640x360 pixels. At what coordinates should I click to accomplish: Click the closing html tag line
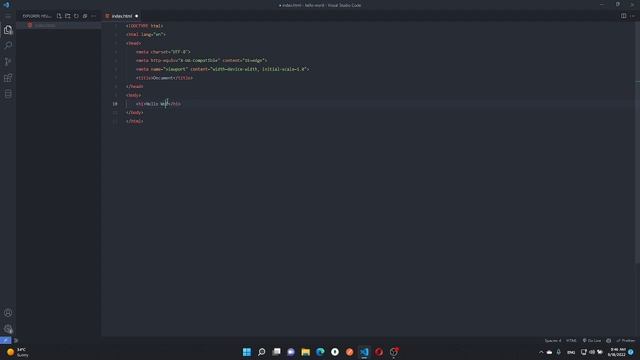pos(135,121)
